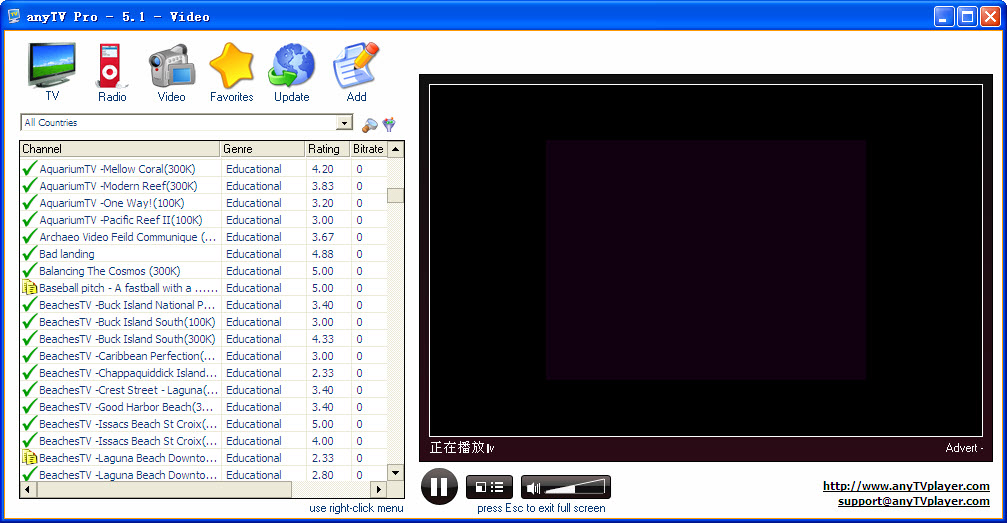Select the Bad landing channel

pos(67,254)
